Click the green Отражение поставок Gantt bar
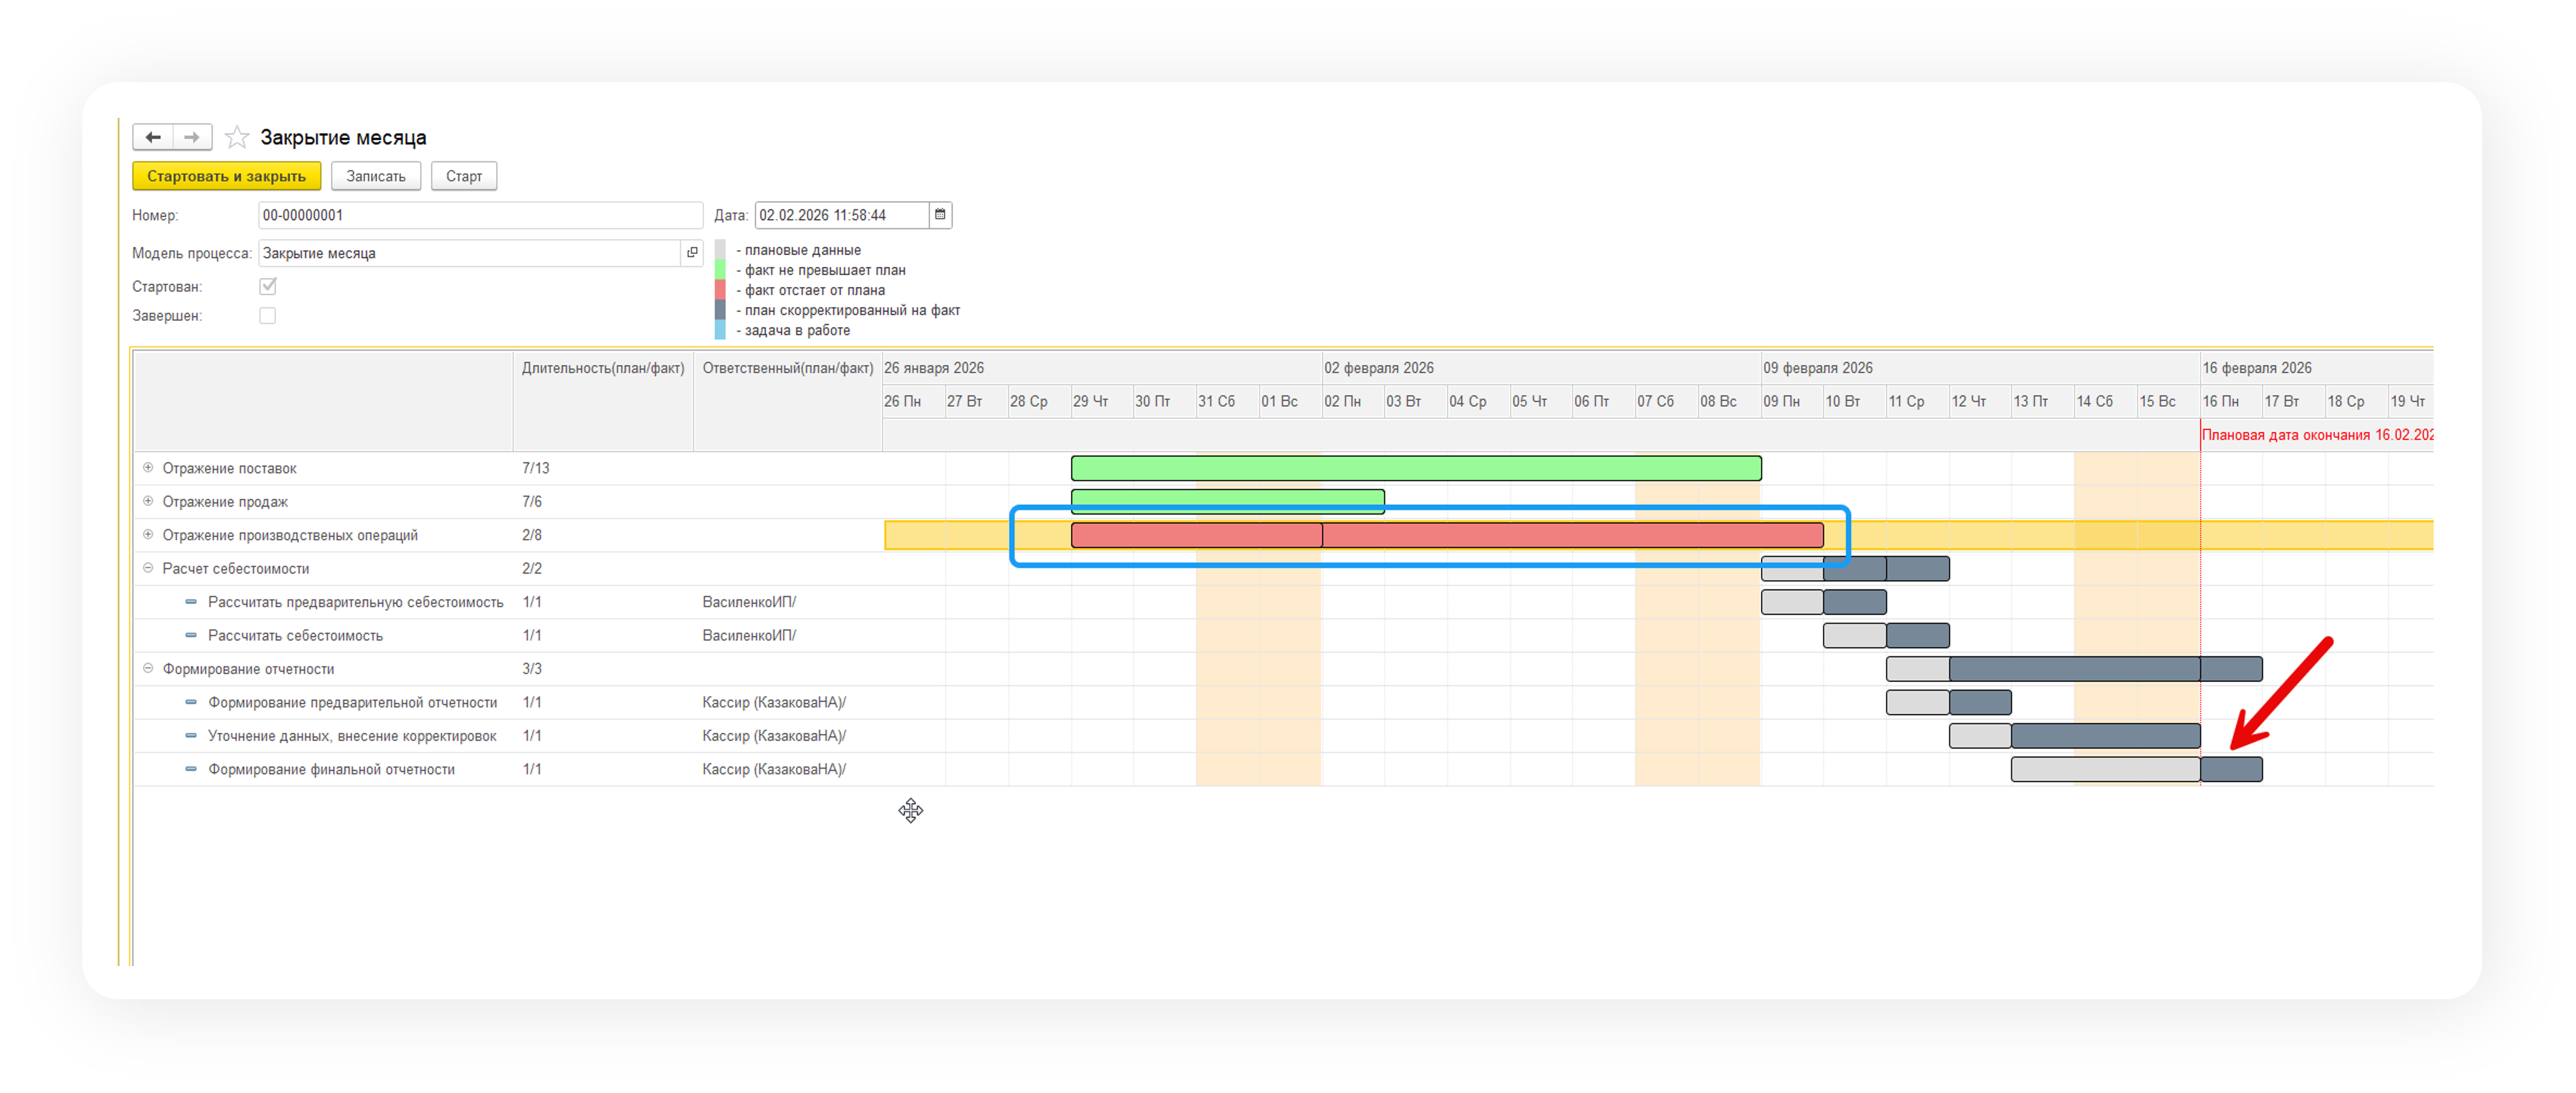Image resolution: width=2576 pixels, height=1093 pixels. coord(1415,468)
